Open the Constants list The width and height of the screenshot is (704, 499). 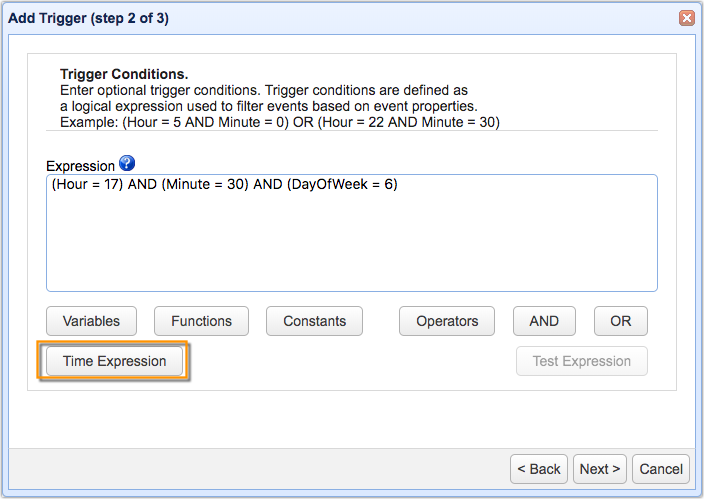pyautogui.click(x=314, y=321)
